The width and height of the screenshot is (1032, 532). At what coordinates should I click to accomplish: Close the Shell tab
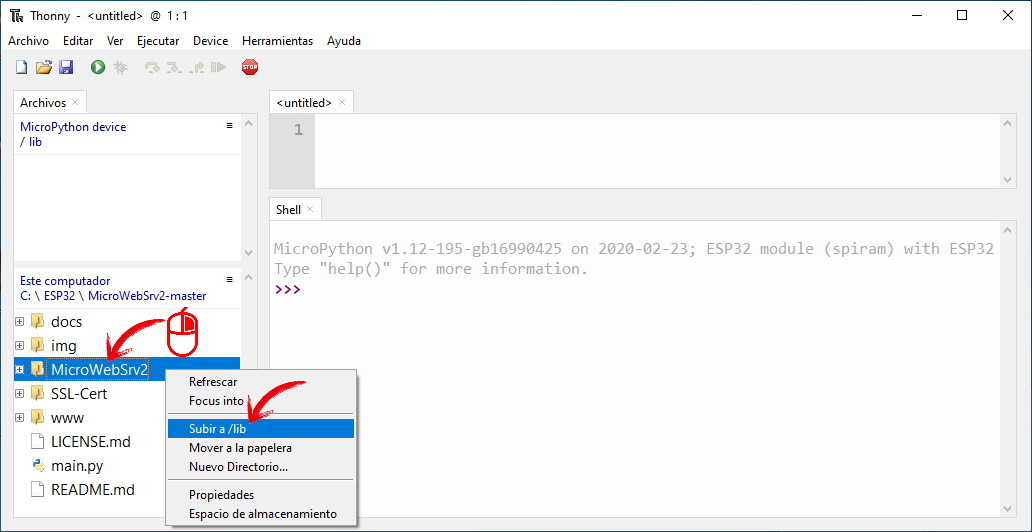[310, 209]
